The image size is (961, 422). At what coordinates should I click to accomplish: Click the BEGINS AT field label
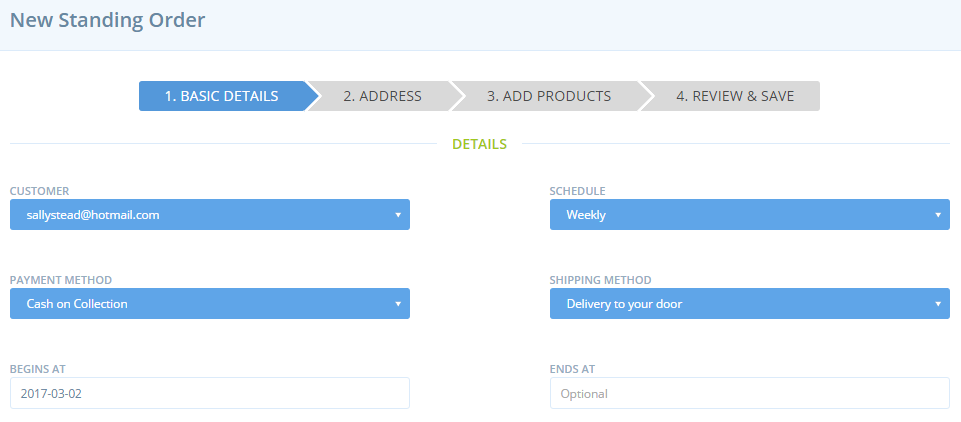point(37,369)
